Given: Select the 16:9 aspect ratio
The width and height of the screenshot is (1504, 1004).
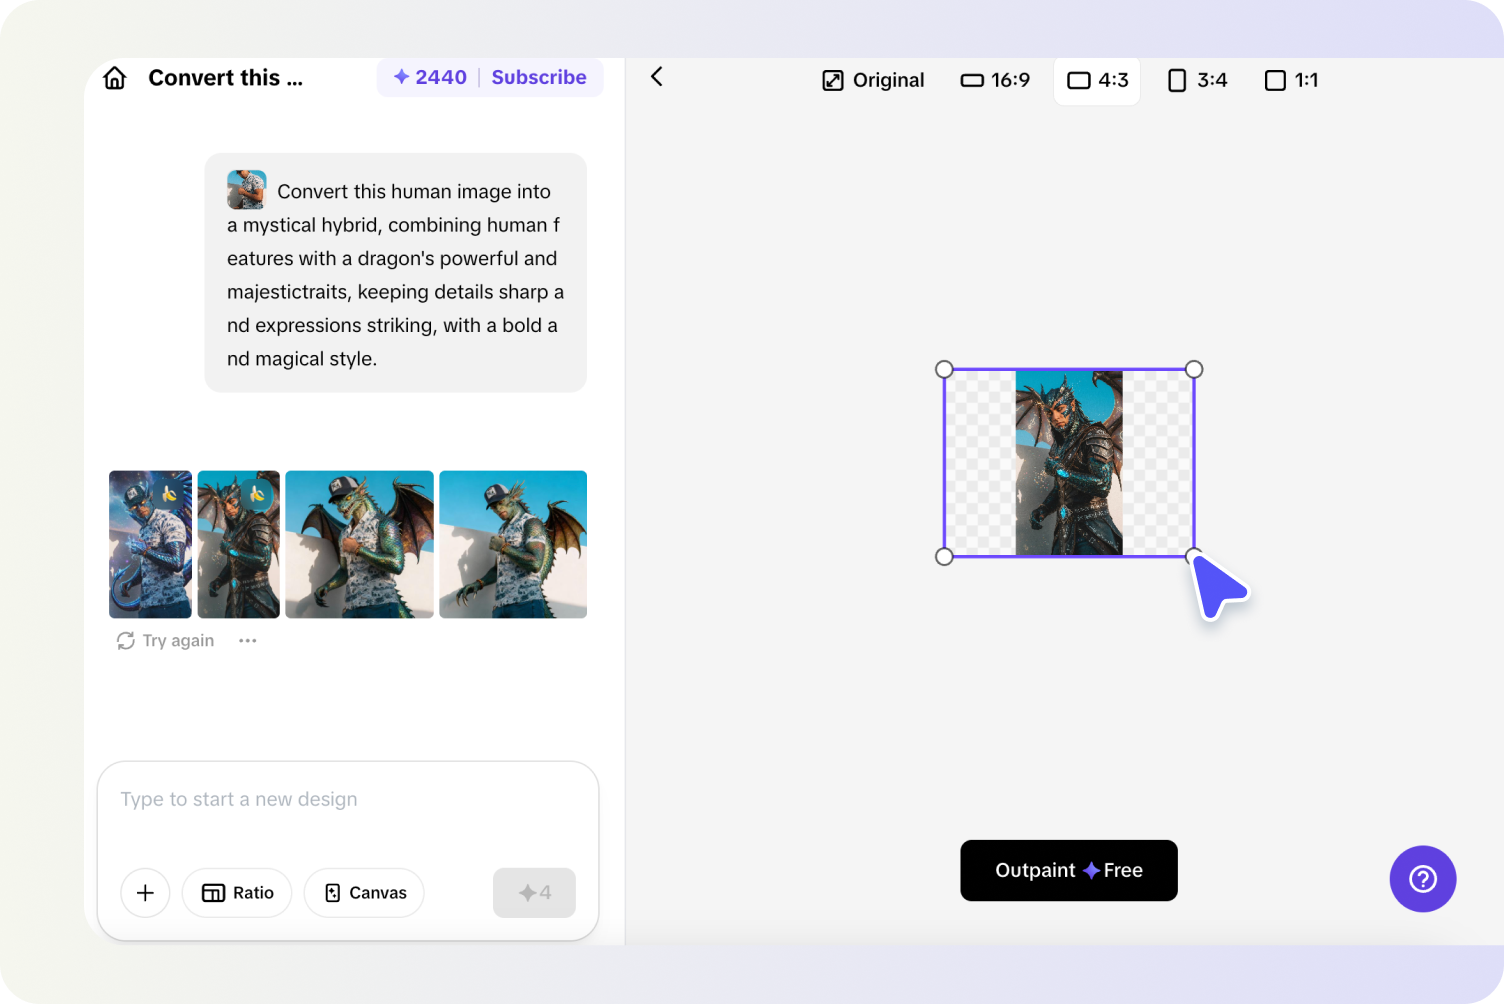Looking at the screenshot, I should tap(994, 80).
